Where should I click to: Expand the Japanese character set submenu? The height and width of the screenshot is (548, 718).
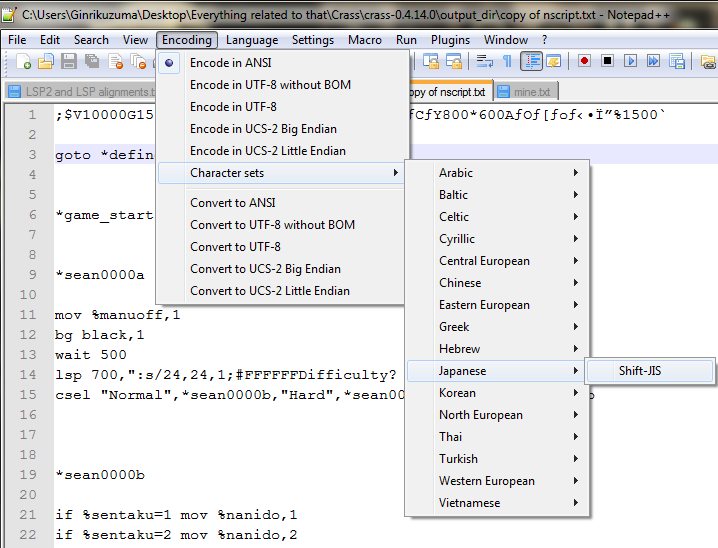coord(496,371)
